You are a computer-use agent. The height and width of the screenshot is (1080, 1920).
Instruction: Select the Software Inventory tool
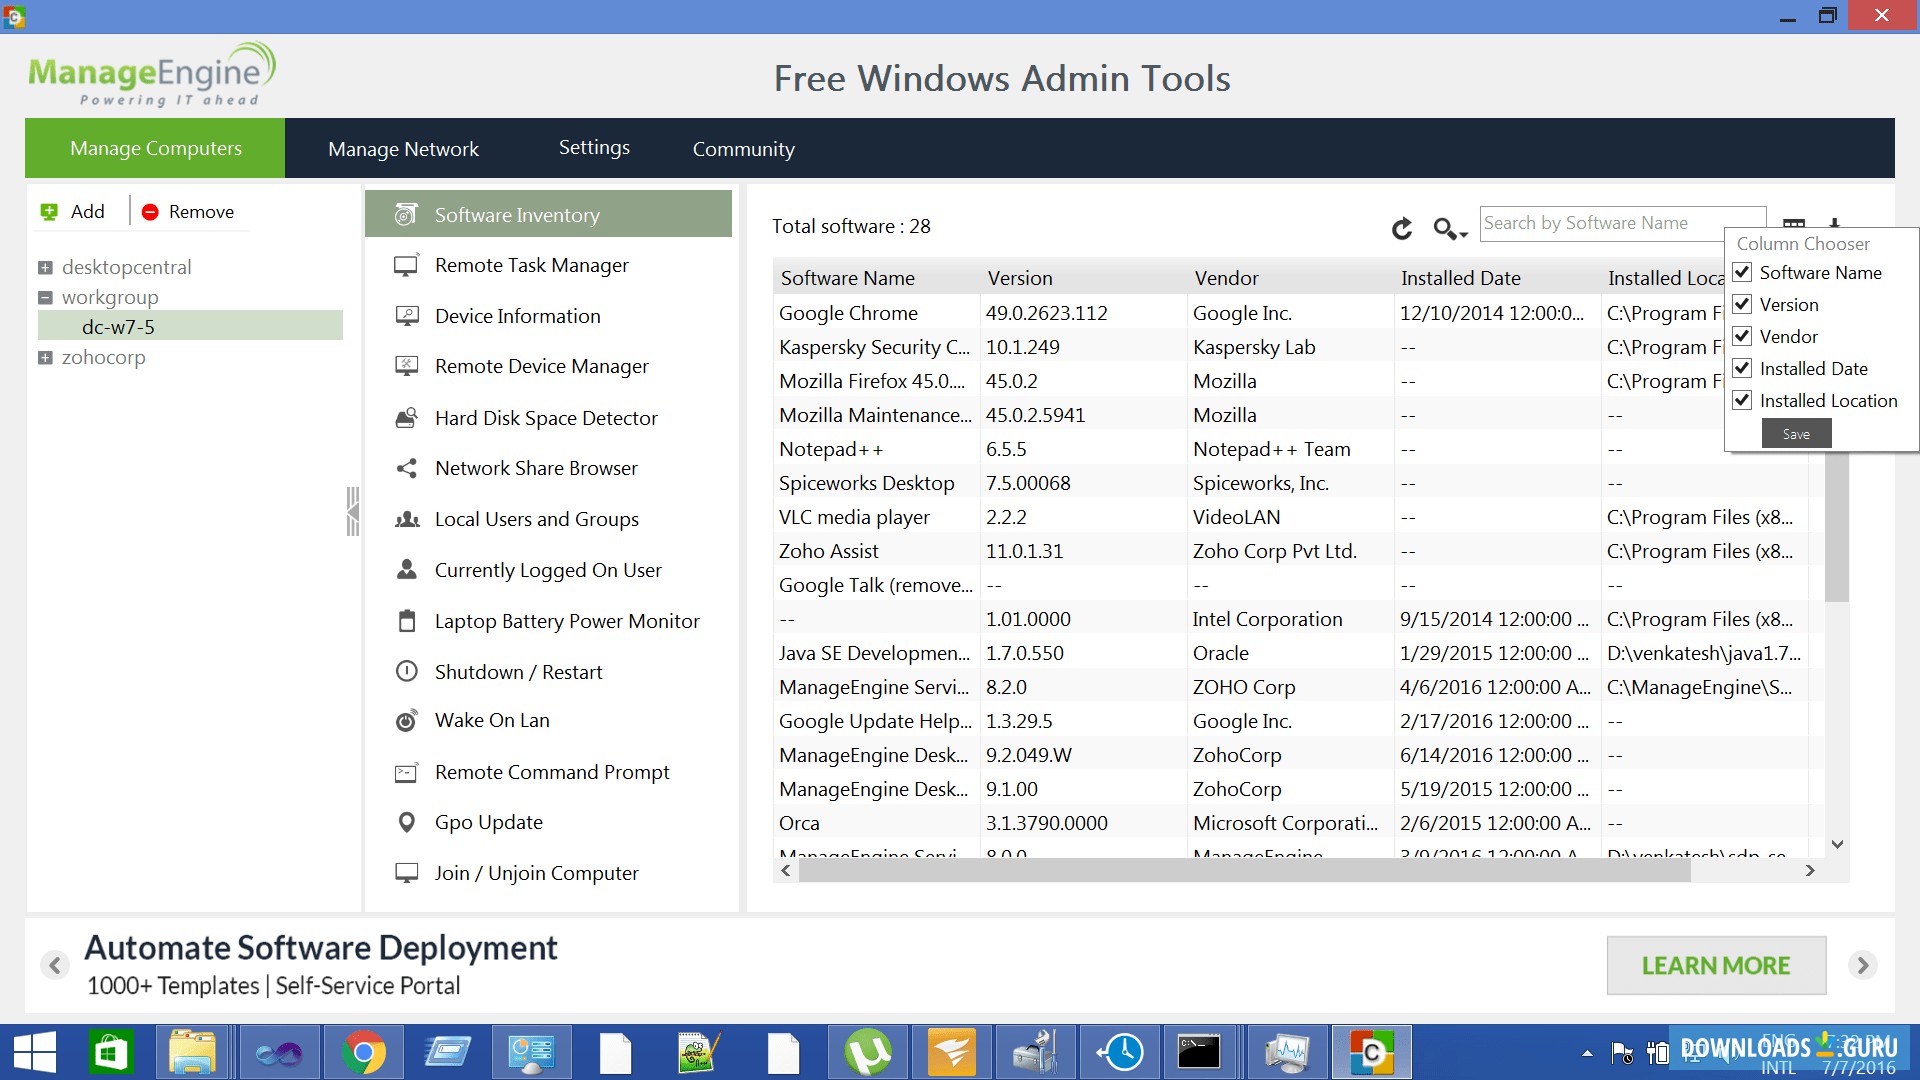[516, 214]
